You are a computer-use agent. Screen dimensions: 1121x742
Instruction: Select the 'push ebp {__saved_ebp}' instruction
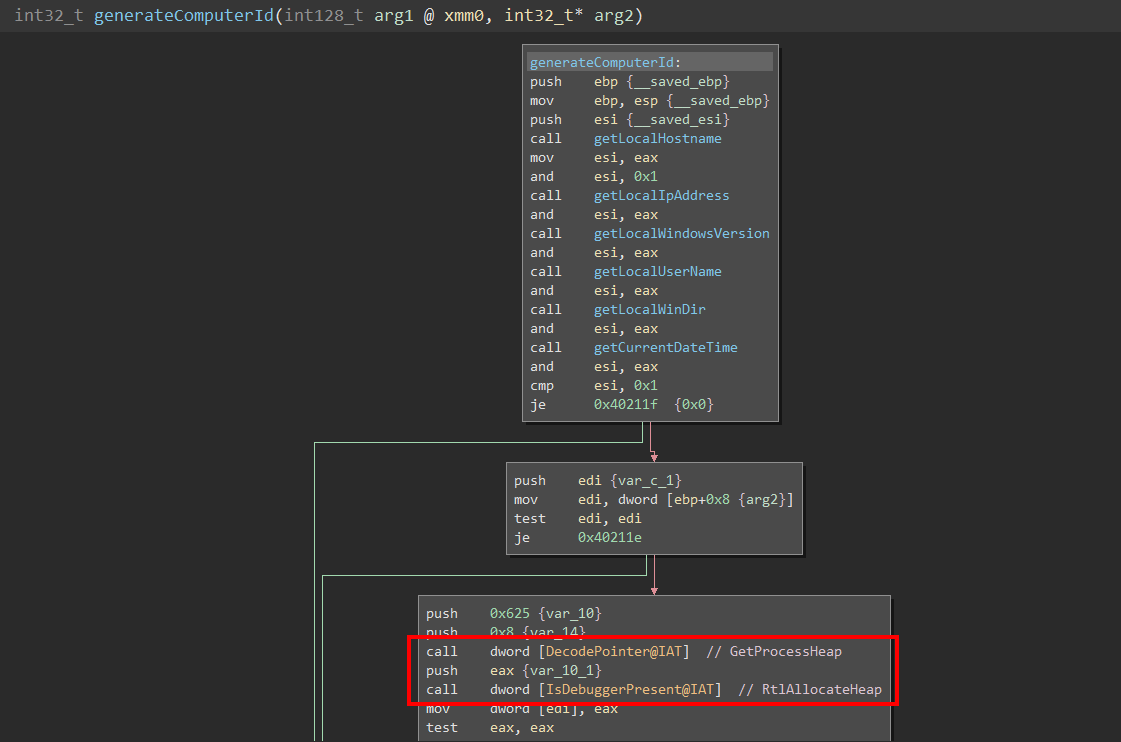click(x=630, y=81)
